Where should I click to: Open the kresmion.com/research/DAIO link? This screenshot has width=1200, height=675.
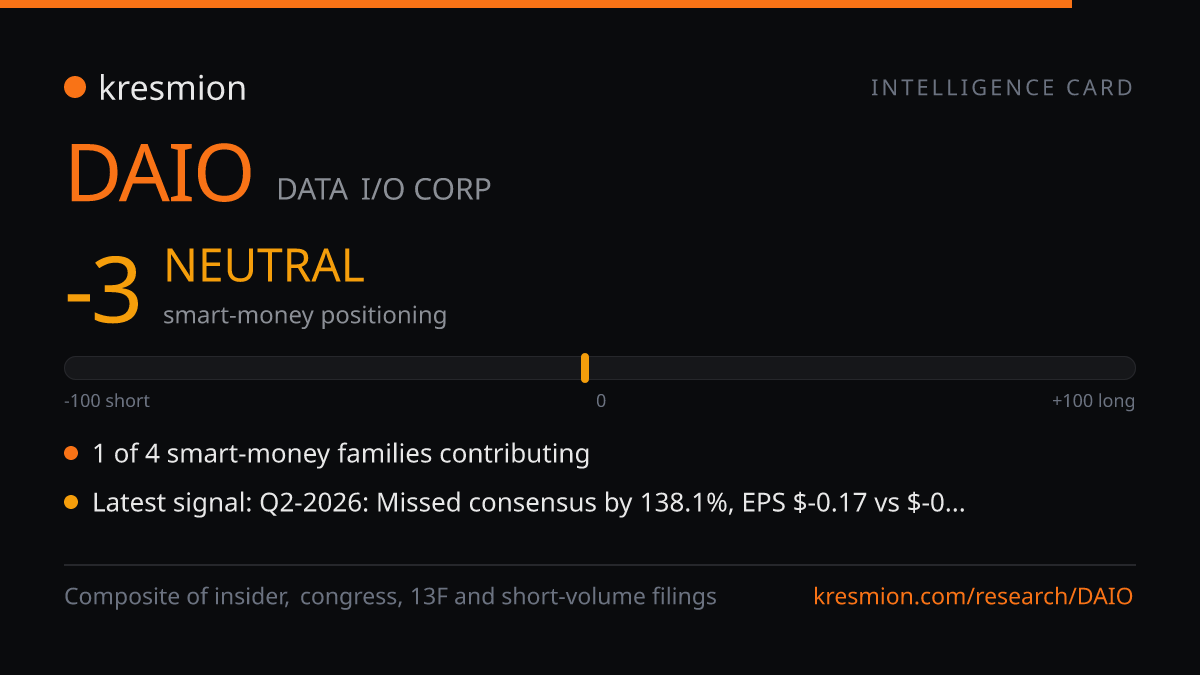click(974, 597)
